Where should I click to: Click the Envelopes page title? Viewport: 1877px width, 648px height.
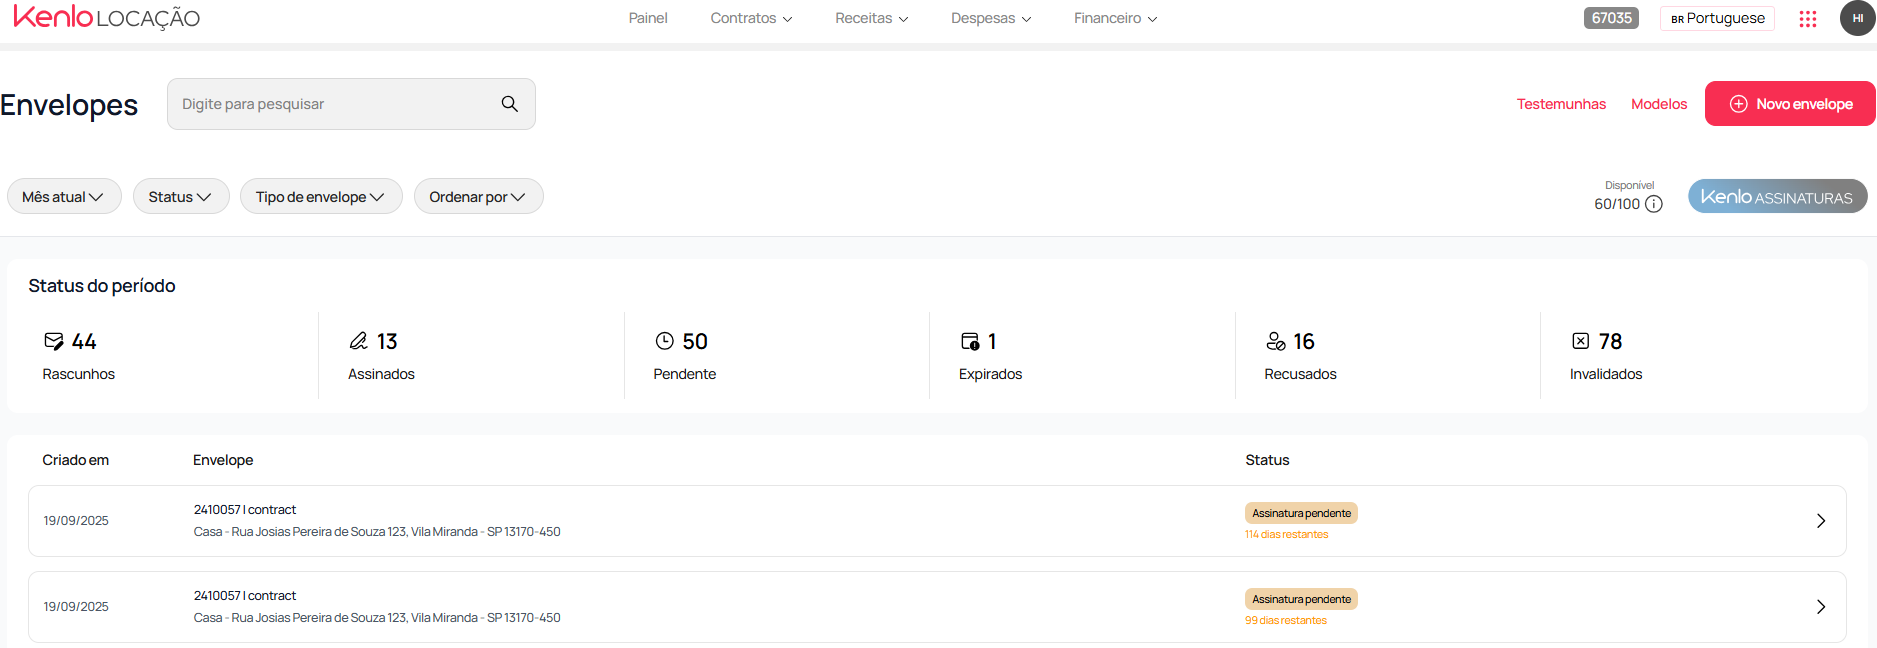tap(69, 105)
